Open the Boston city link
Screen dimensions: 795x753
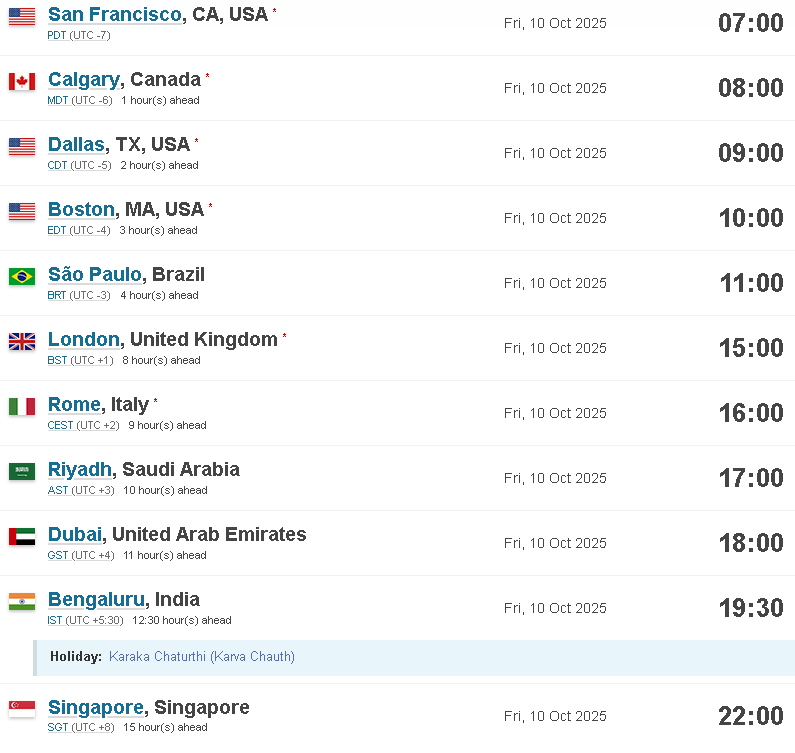pos(81,209)
